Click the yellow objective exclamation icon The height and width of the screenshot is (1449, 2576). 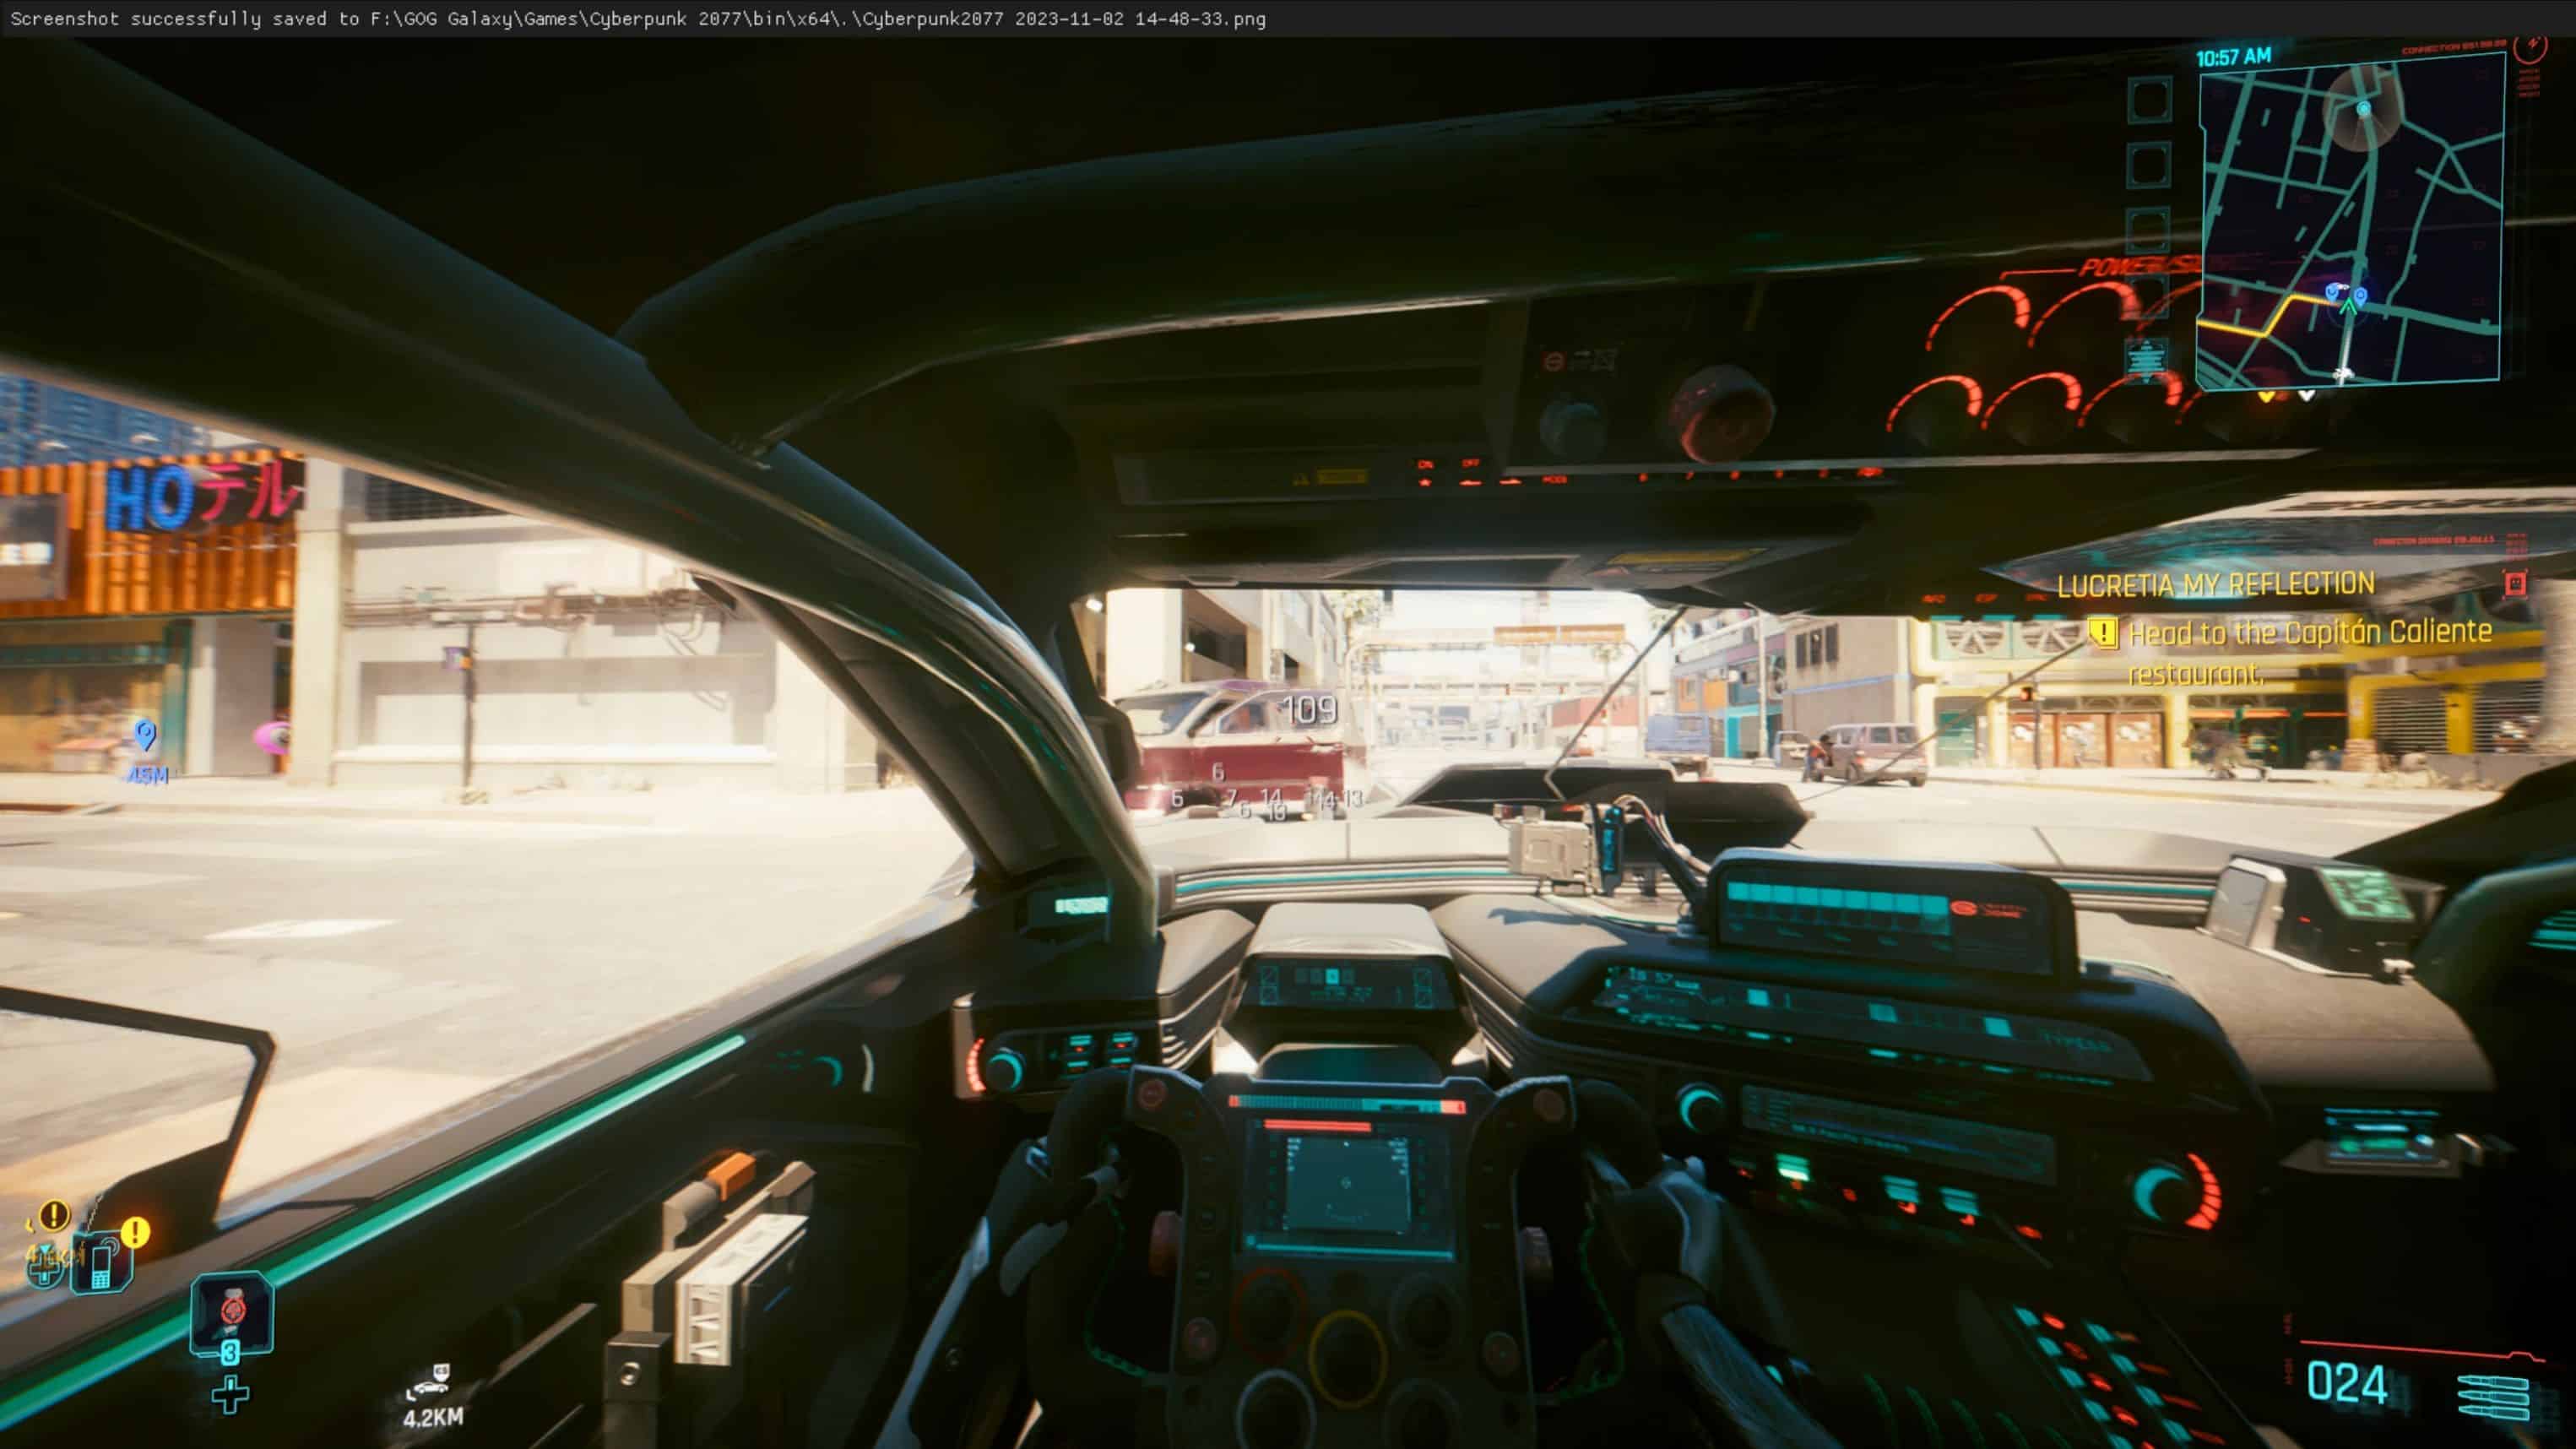point(2103,632)
